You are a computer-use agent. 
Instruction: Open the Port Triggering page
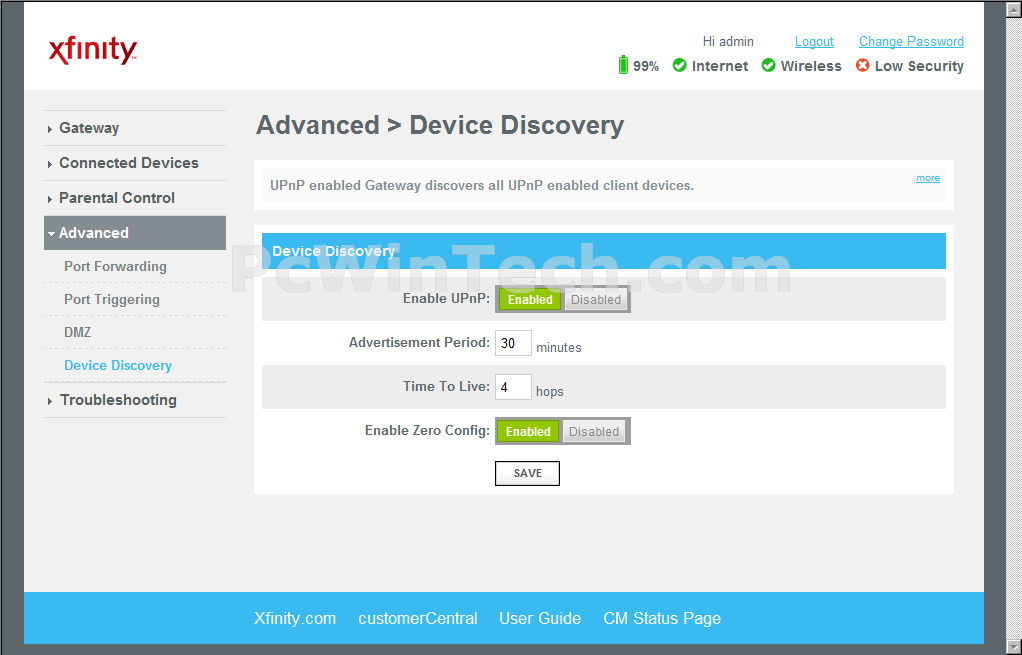tap(111, 300)
